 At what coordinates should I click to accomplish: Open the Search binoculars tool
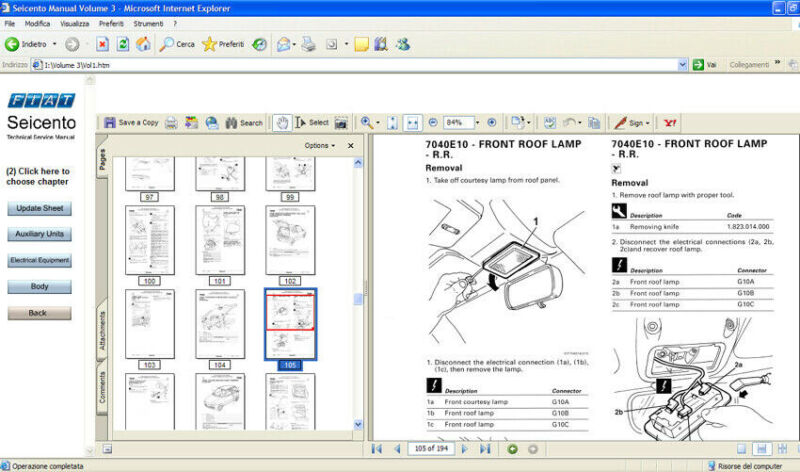244,123
